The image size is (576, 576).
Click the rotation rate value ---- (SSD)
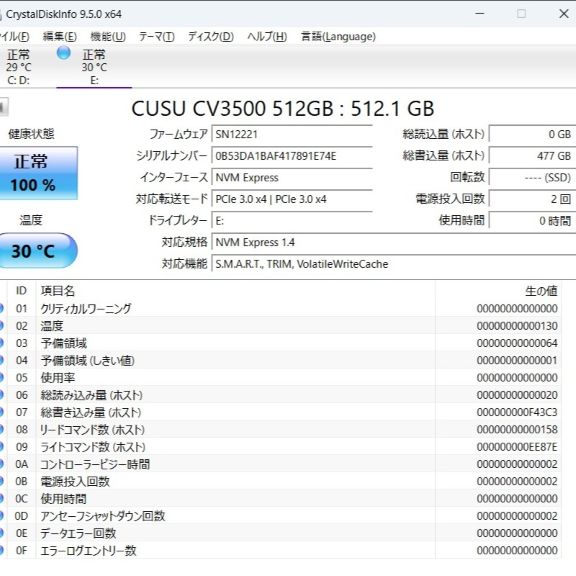pos(532,177)
